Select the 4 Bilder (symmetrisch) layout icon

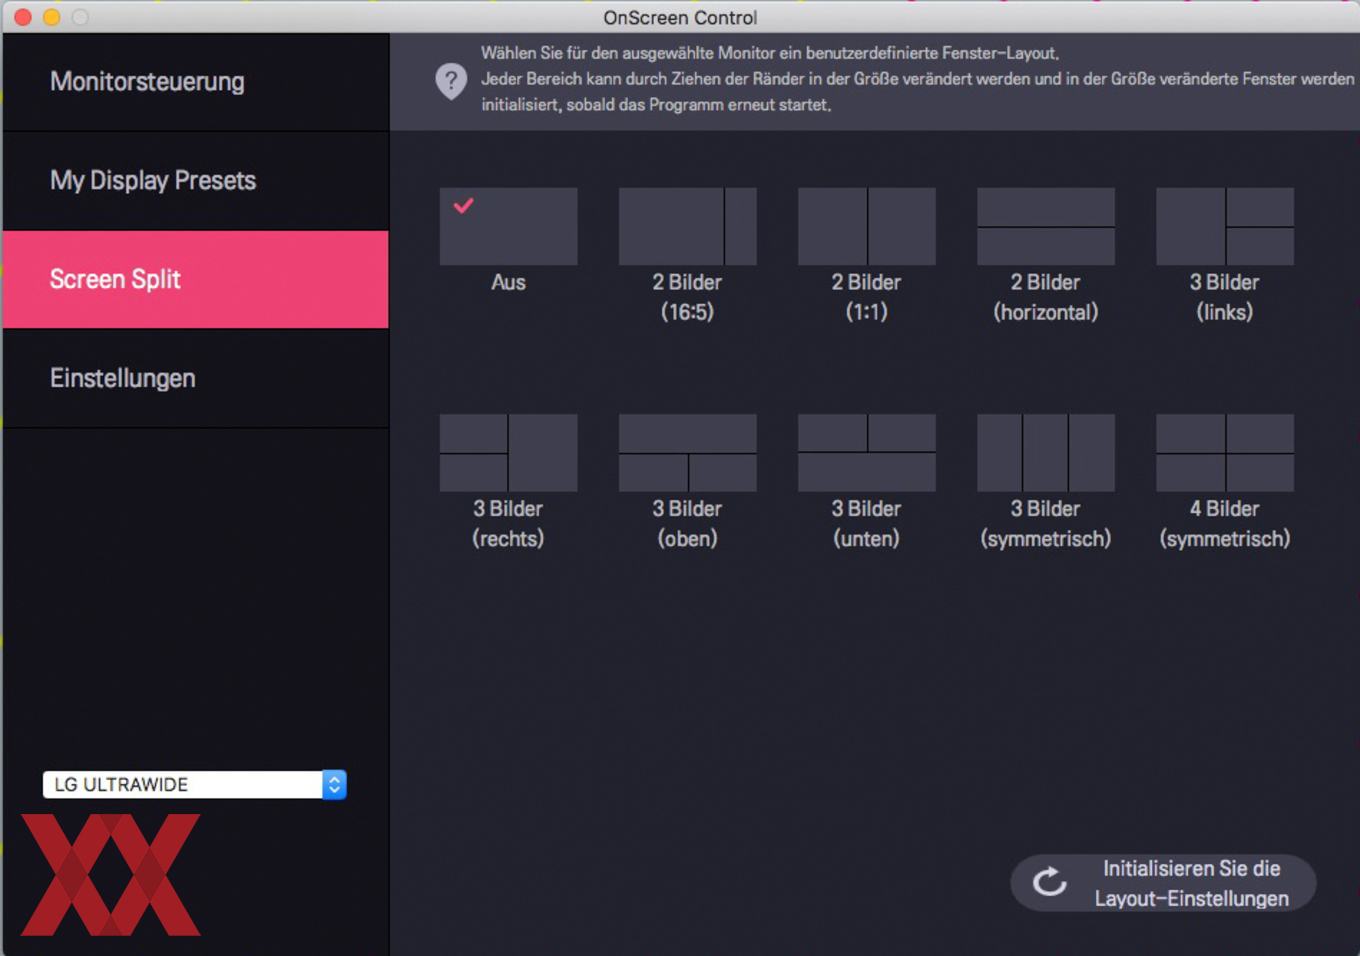pyautogui.click(x=1225, y=453)
